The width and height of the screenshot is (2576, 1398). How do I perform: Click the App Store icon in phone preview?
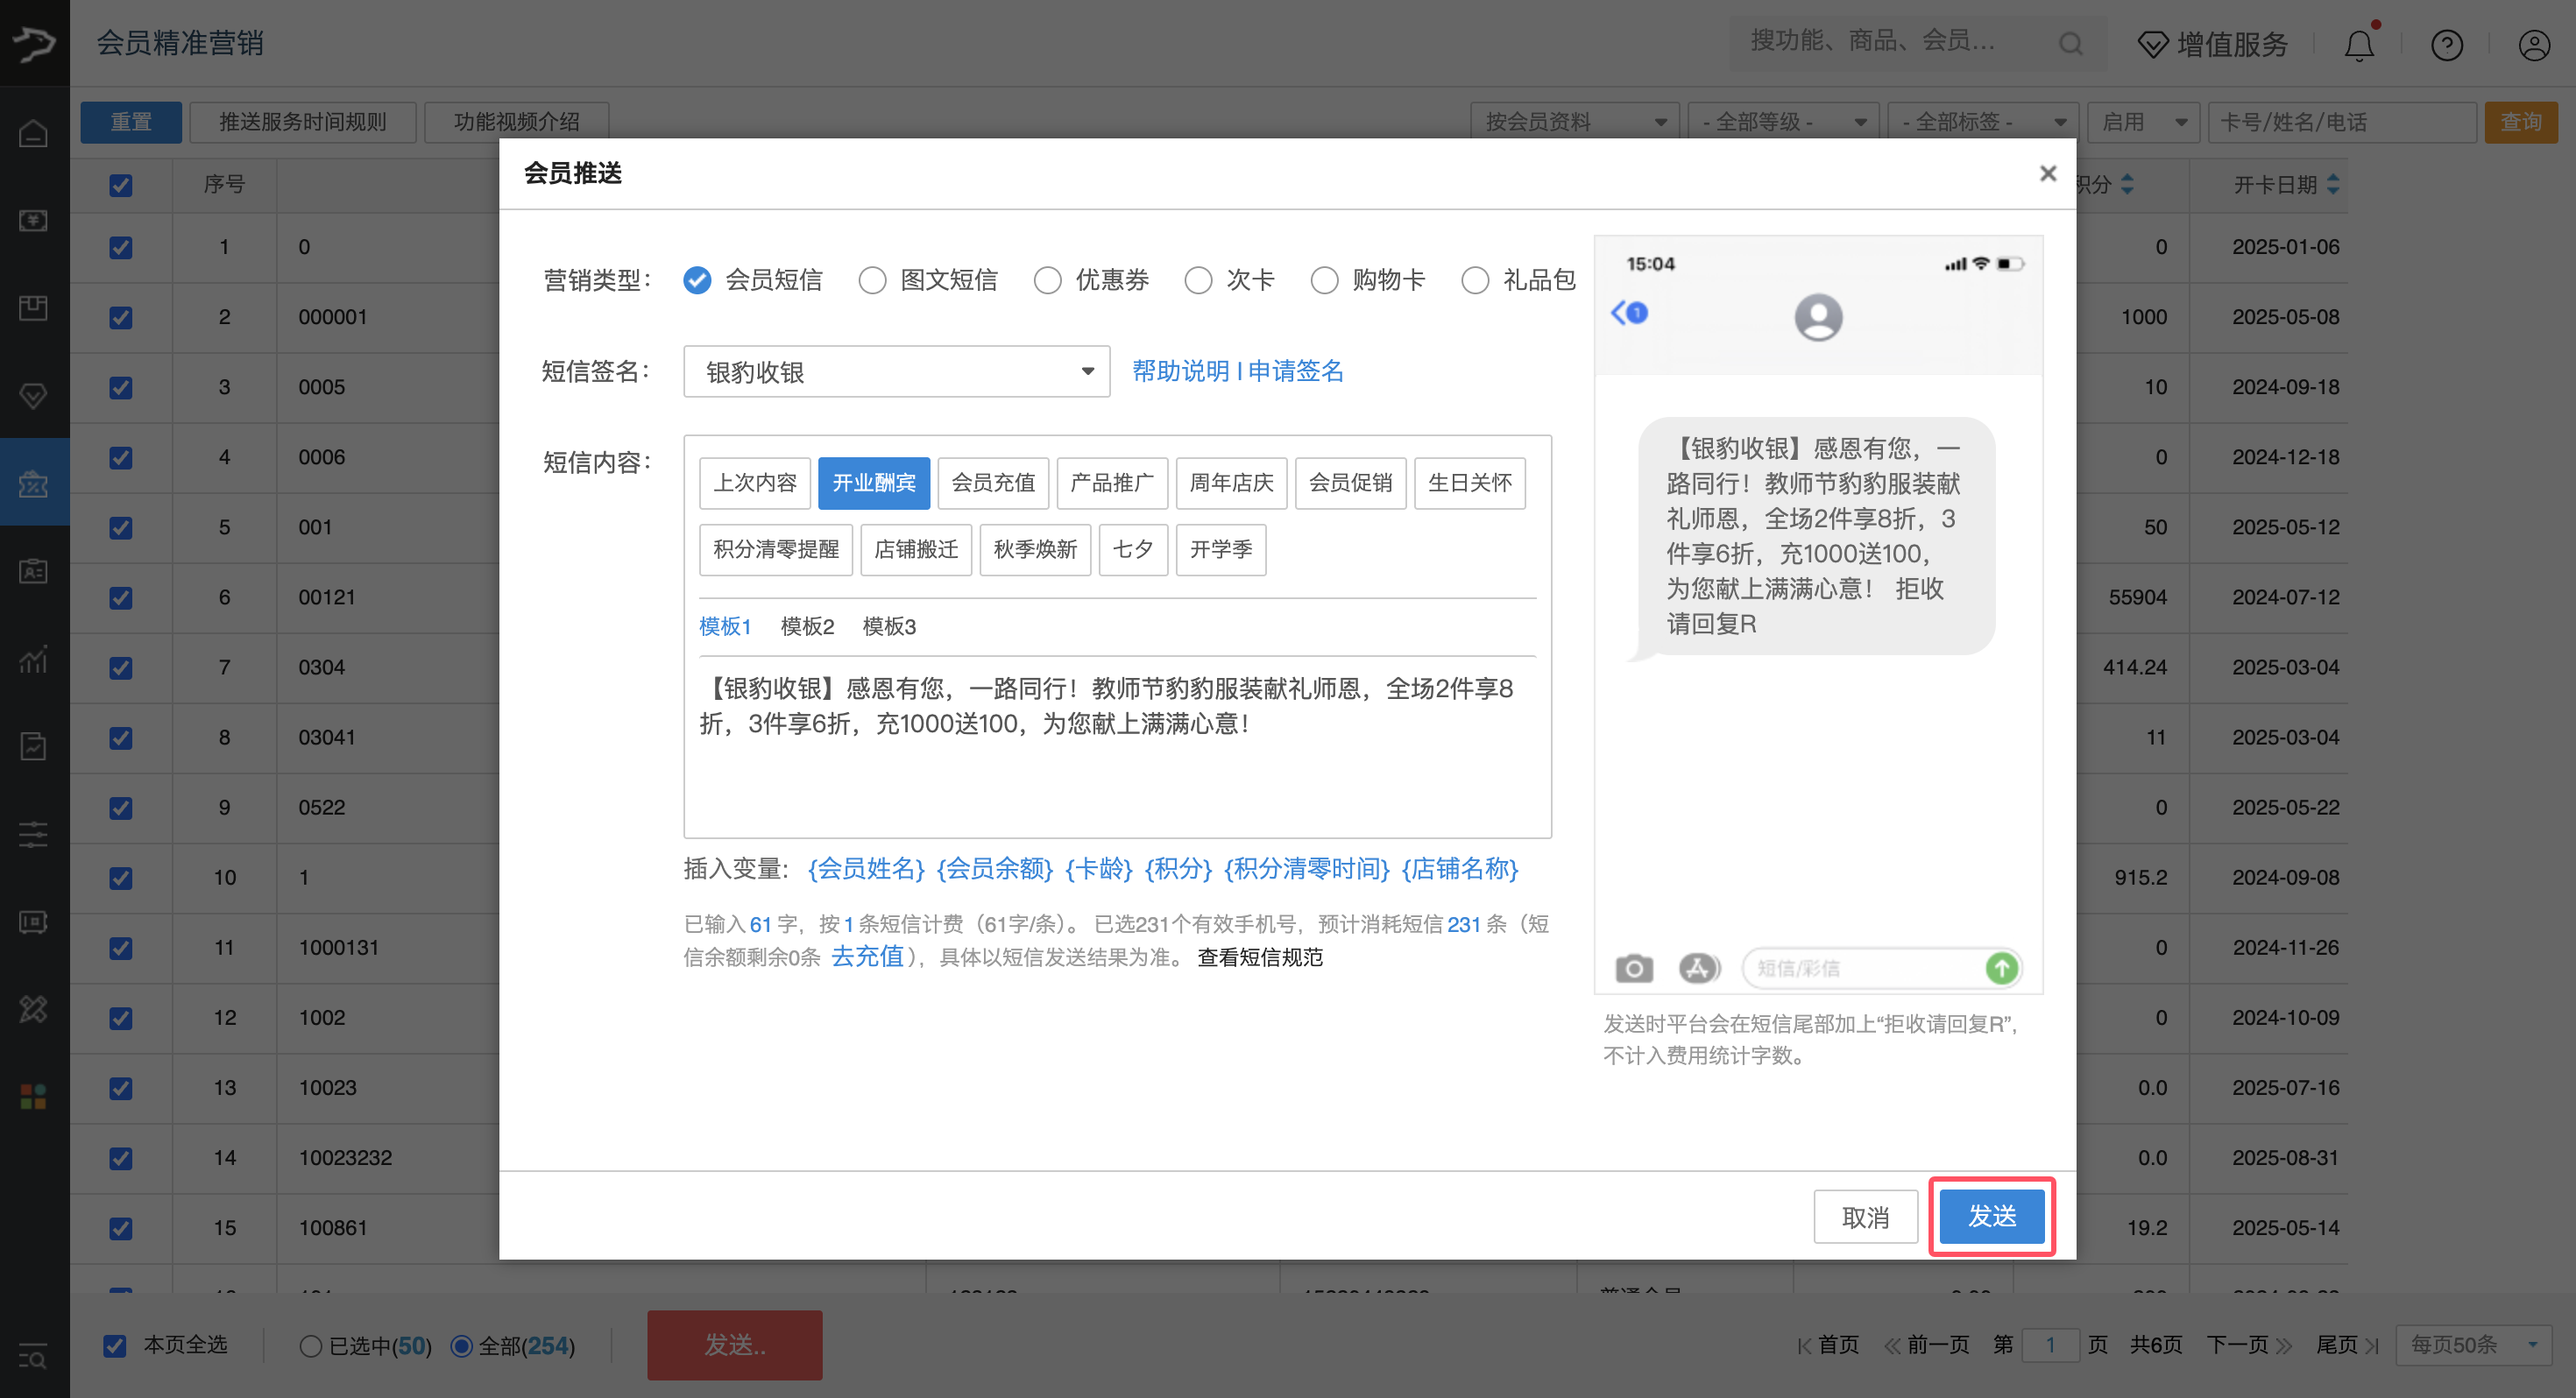(1698, 968)
